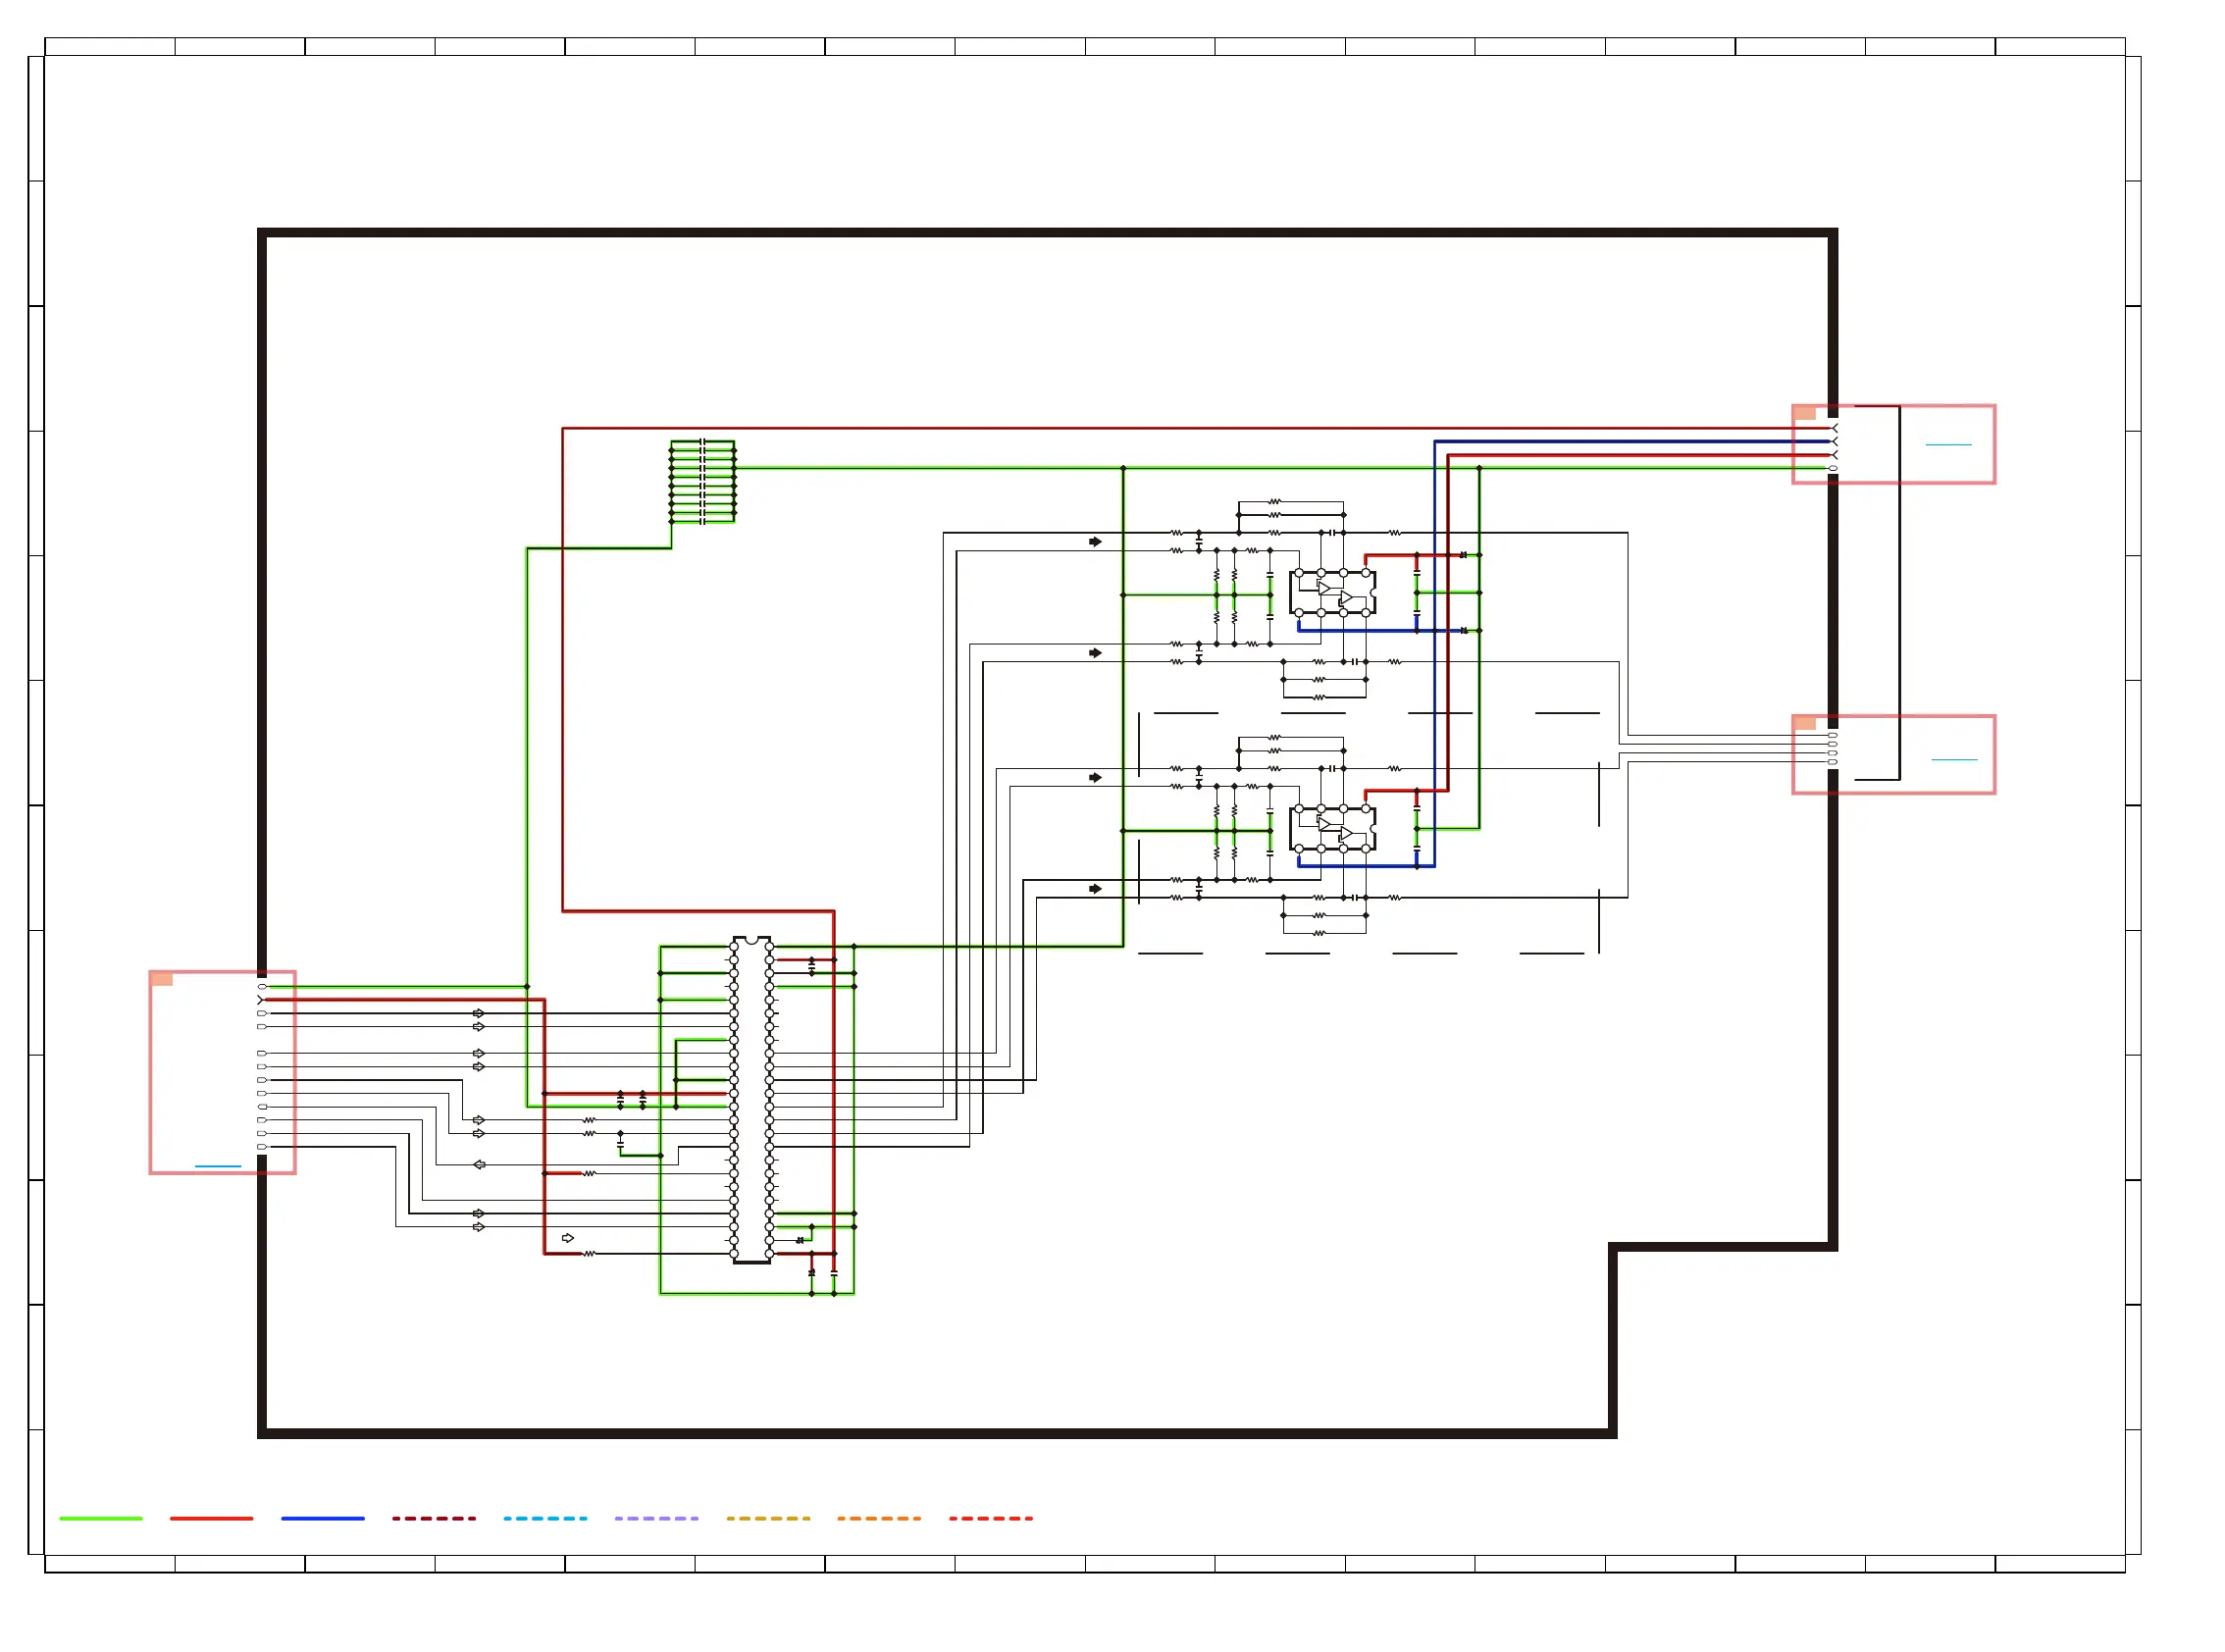
Task: Select the tall multi-pin IC chip symbol
Action: [x=752, y=1100]
